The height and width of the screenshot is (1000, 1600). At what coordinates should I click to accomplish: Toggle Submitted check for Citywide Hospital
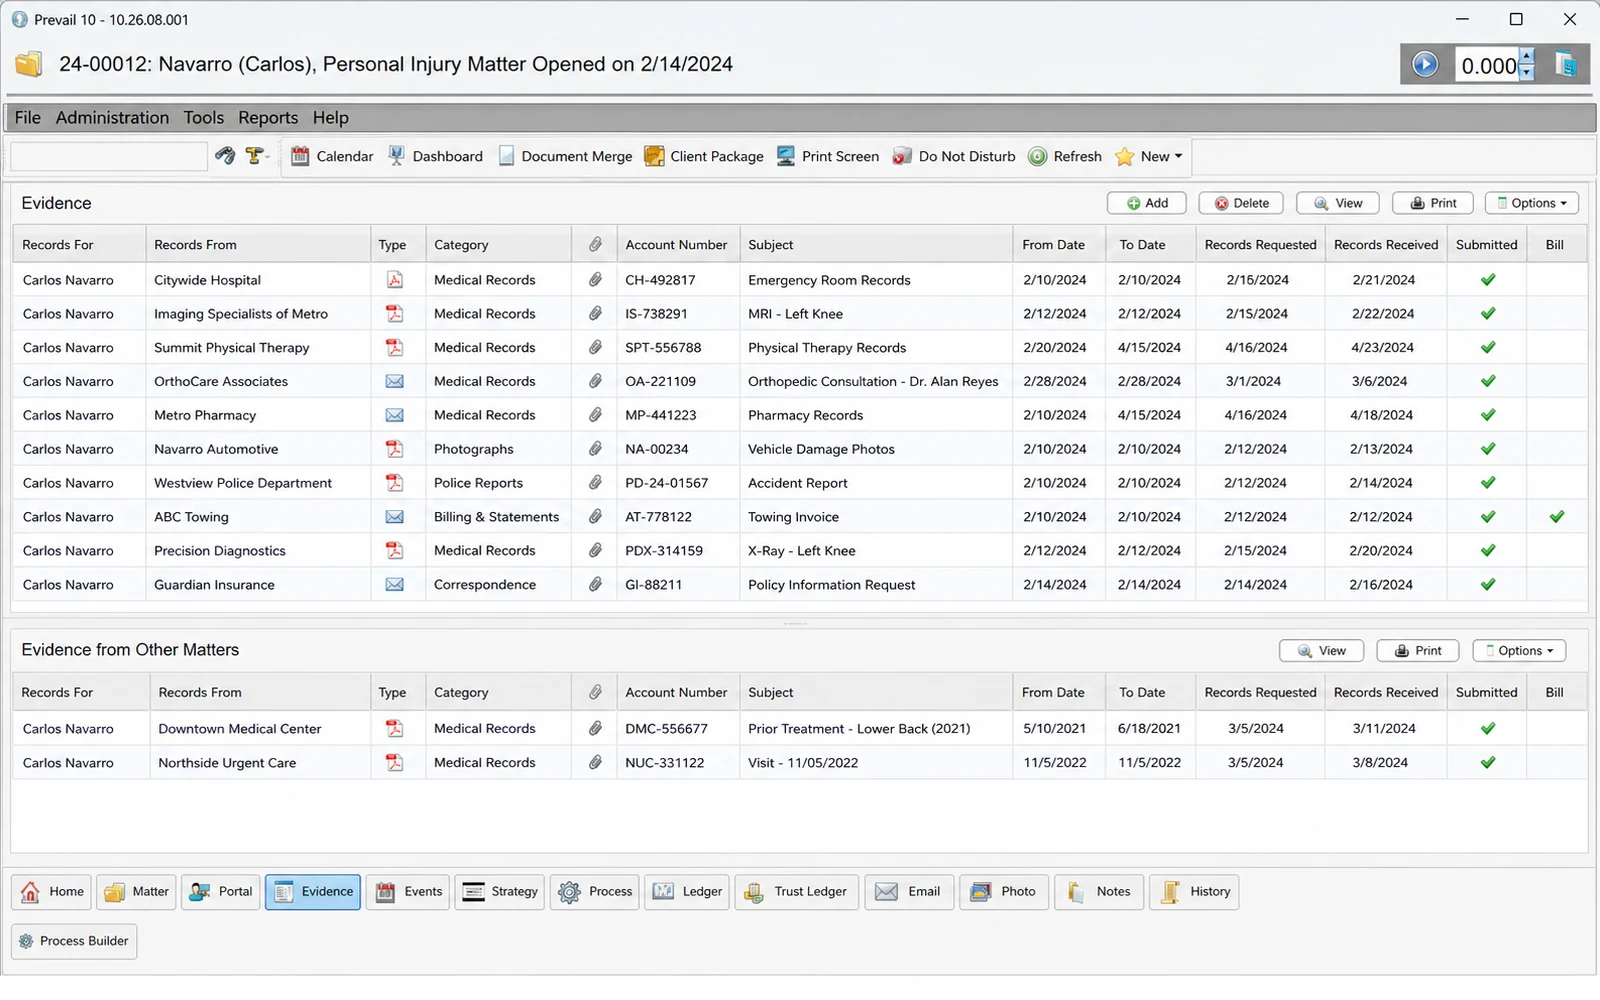1488,280
